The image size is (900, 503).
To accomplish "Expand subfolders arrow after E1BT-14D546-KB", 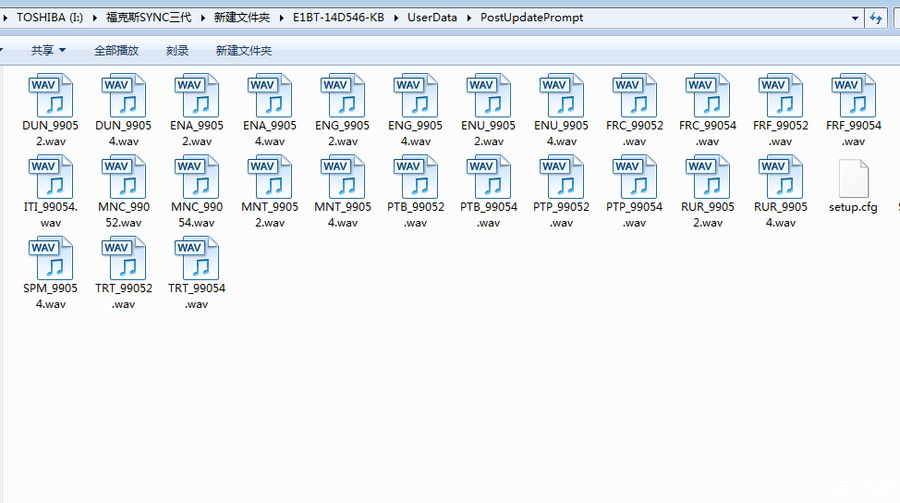I will point(395,18).
